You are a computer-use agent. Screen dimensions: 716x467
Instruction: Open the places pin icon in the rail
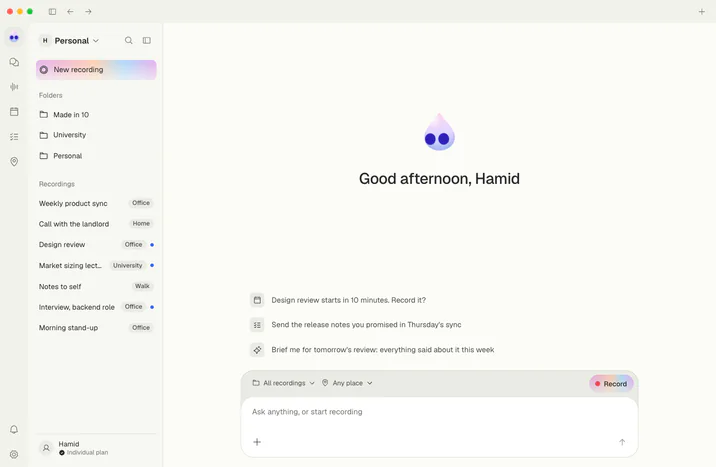point(14,162)
